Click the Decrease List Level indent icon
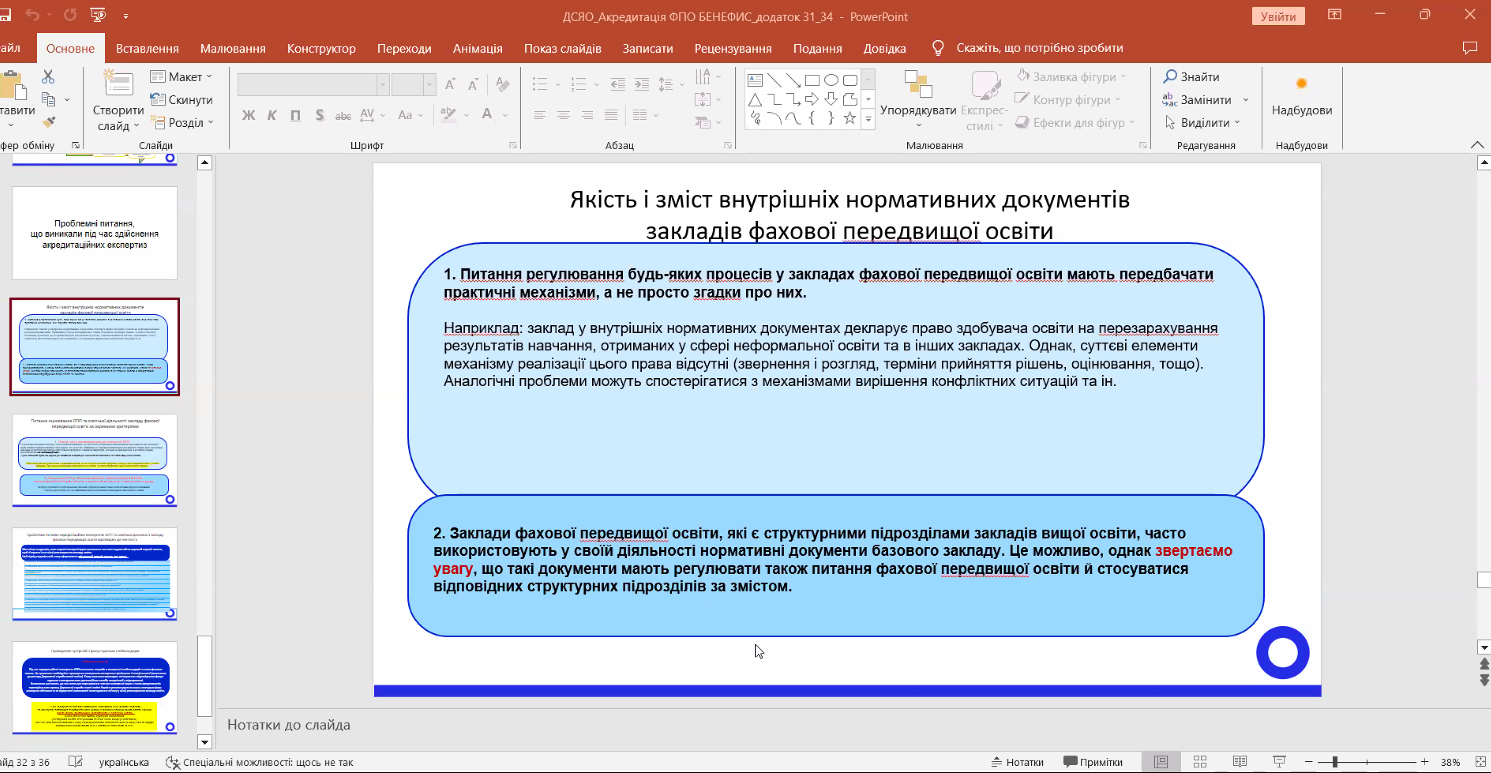Viewport: 1491px width, 773px height. click(x=620, y=85)
